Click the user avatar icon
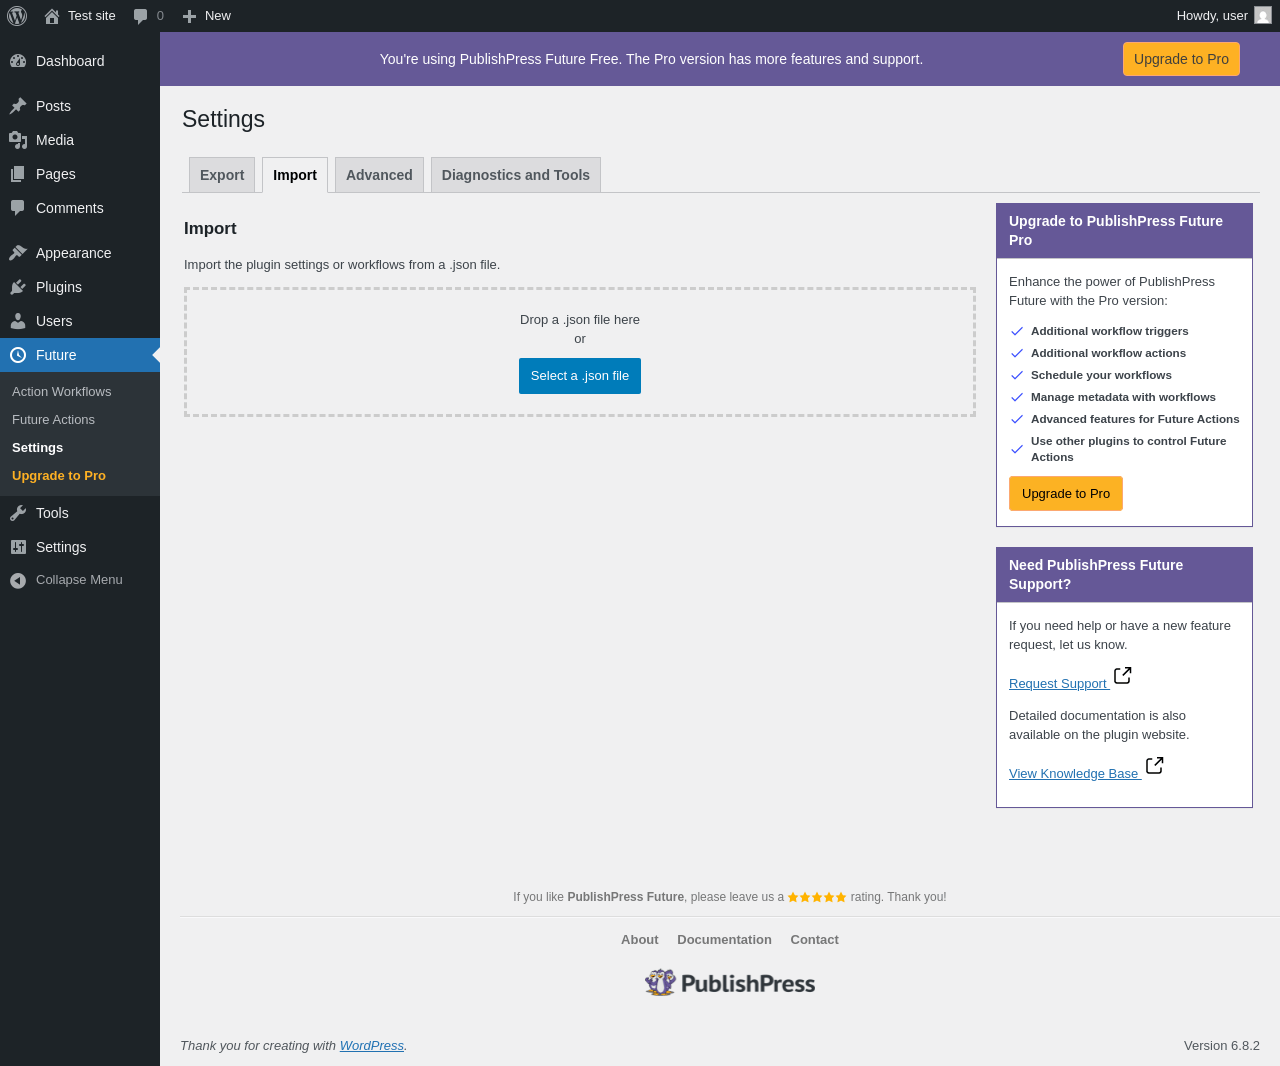Image resolution: width=1280 pixels, height=1066 pixels. click(x=1263, y=15)
